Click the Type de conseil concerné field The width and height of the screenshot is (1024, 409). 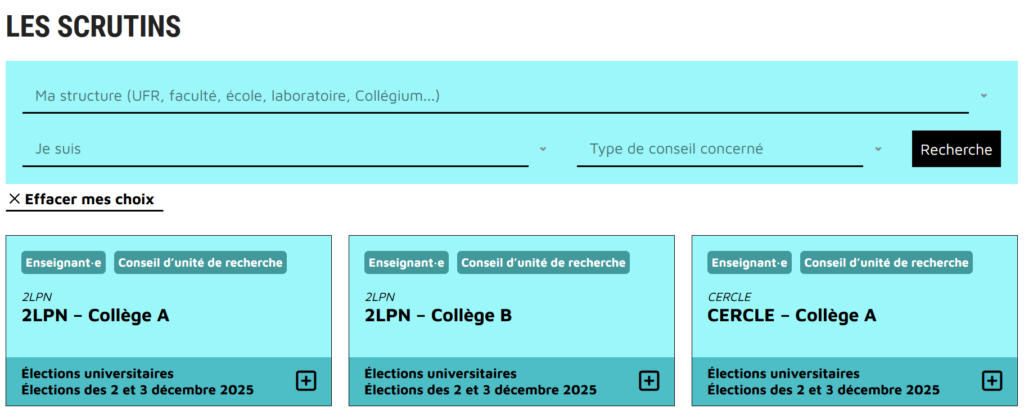pyautogui.click(x=719, y=149)
